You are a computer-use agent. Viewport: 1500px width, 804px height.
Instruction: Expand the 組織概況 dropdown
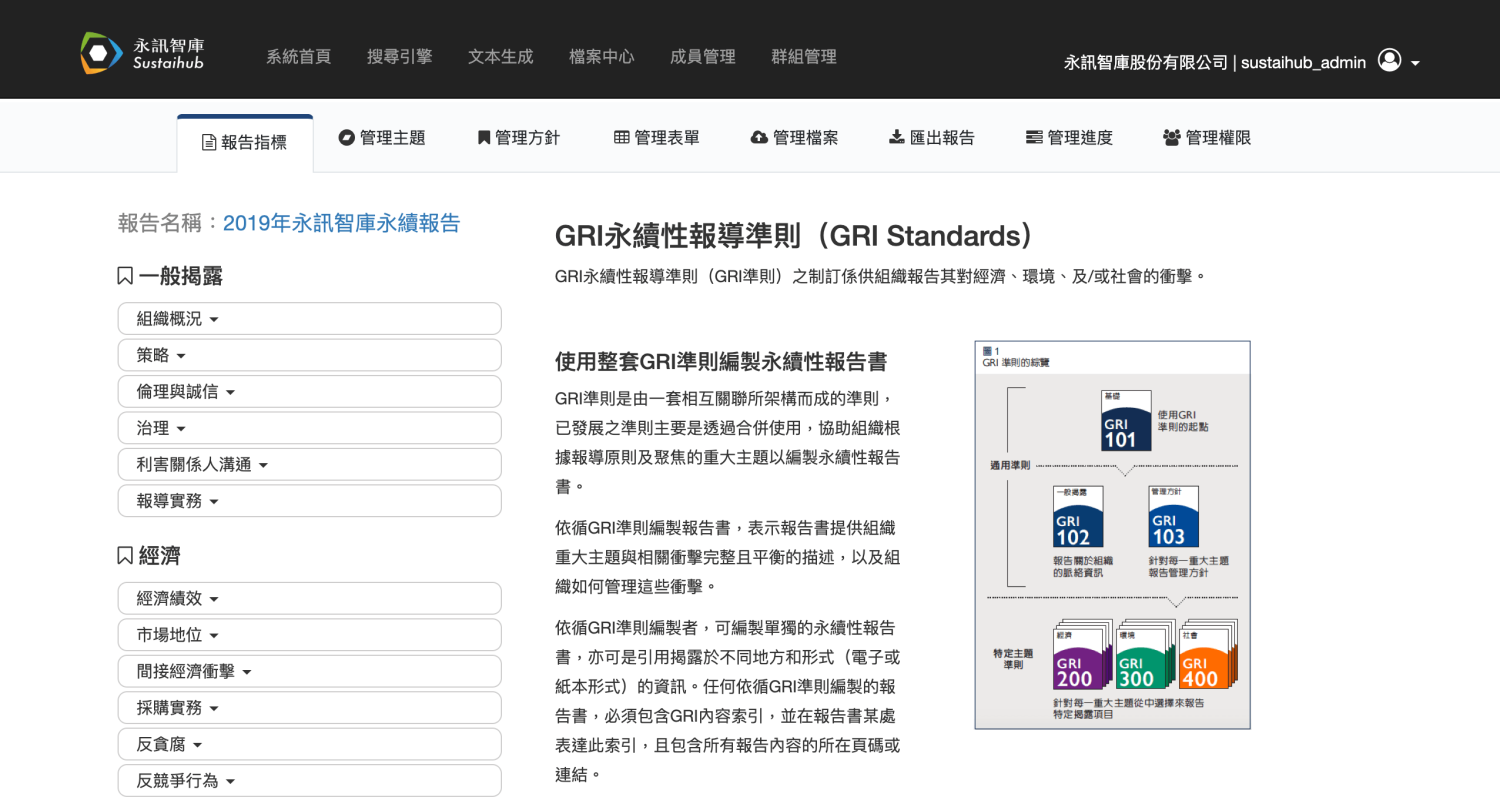pos(309,319)
